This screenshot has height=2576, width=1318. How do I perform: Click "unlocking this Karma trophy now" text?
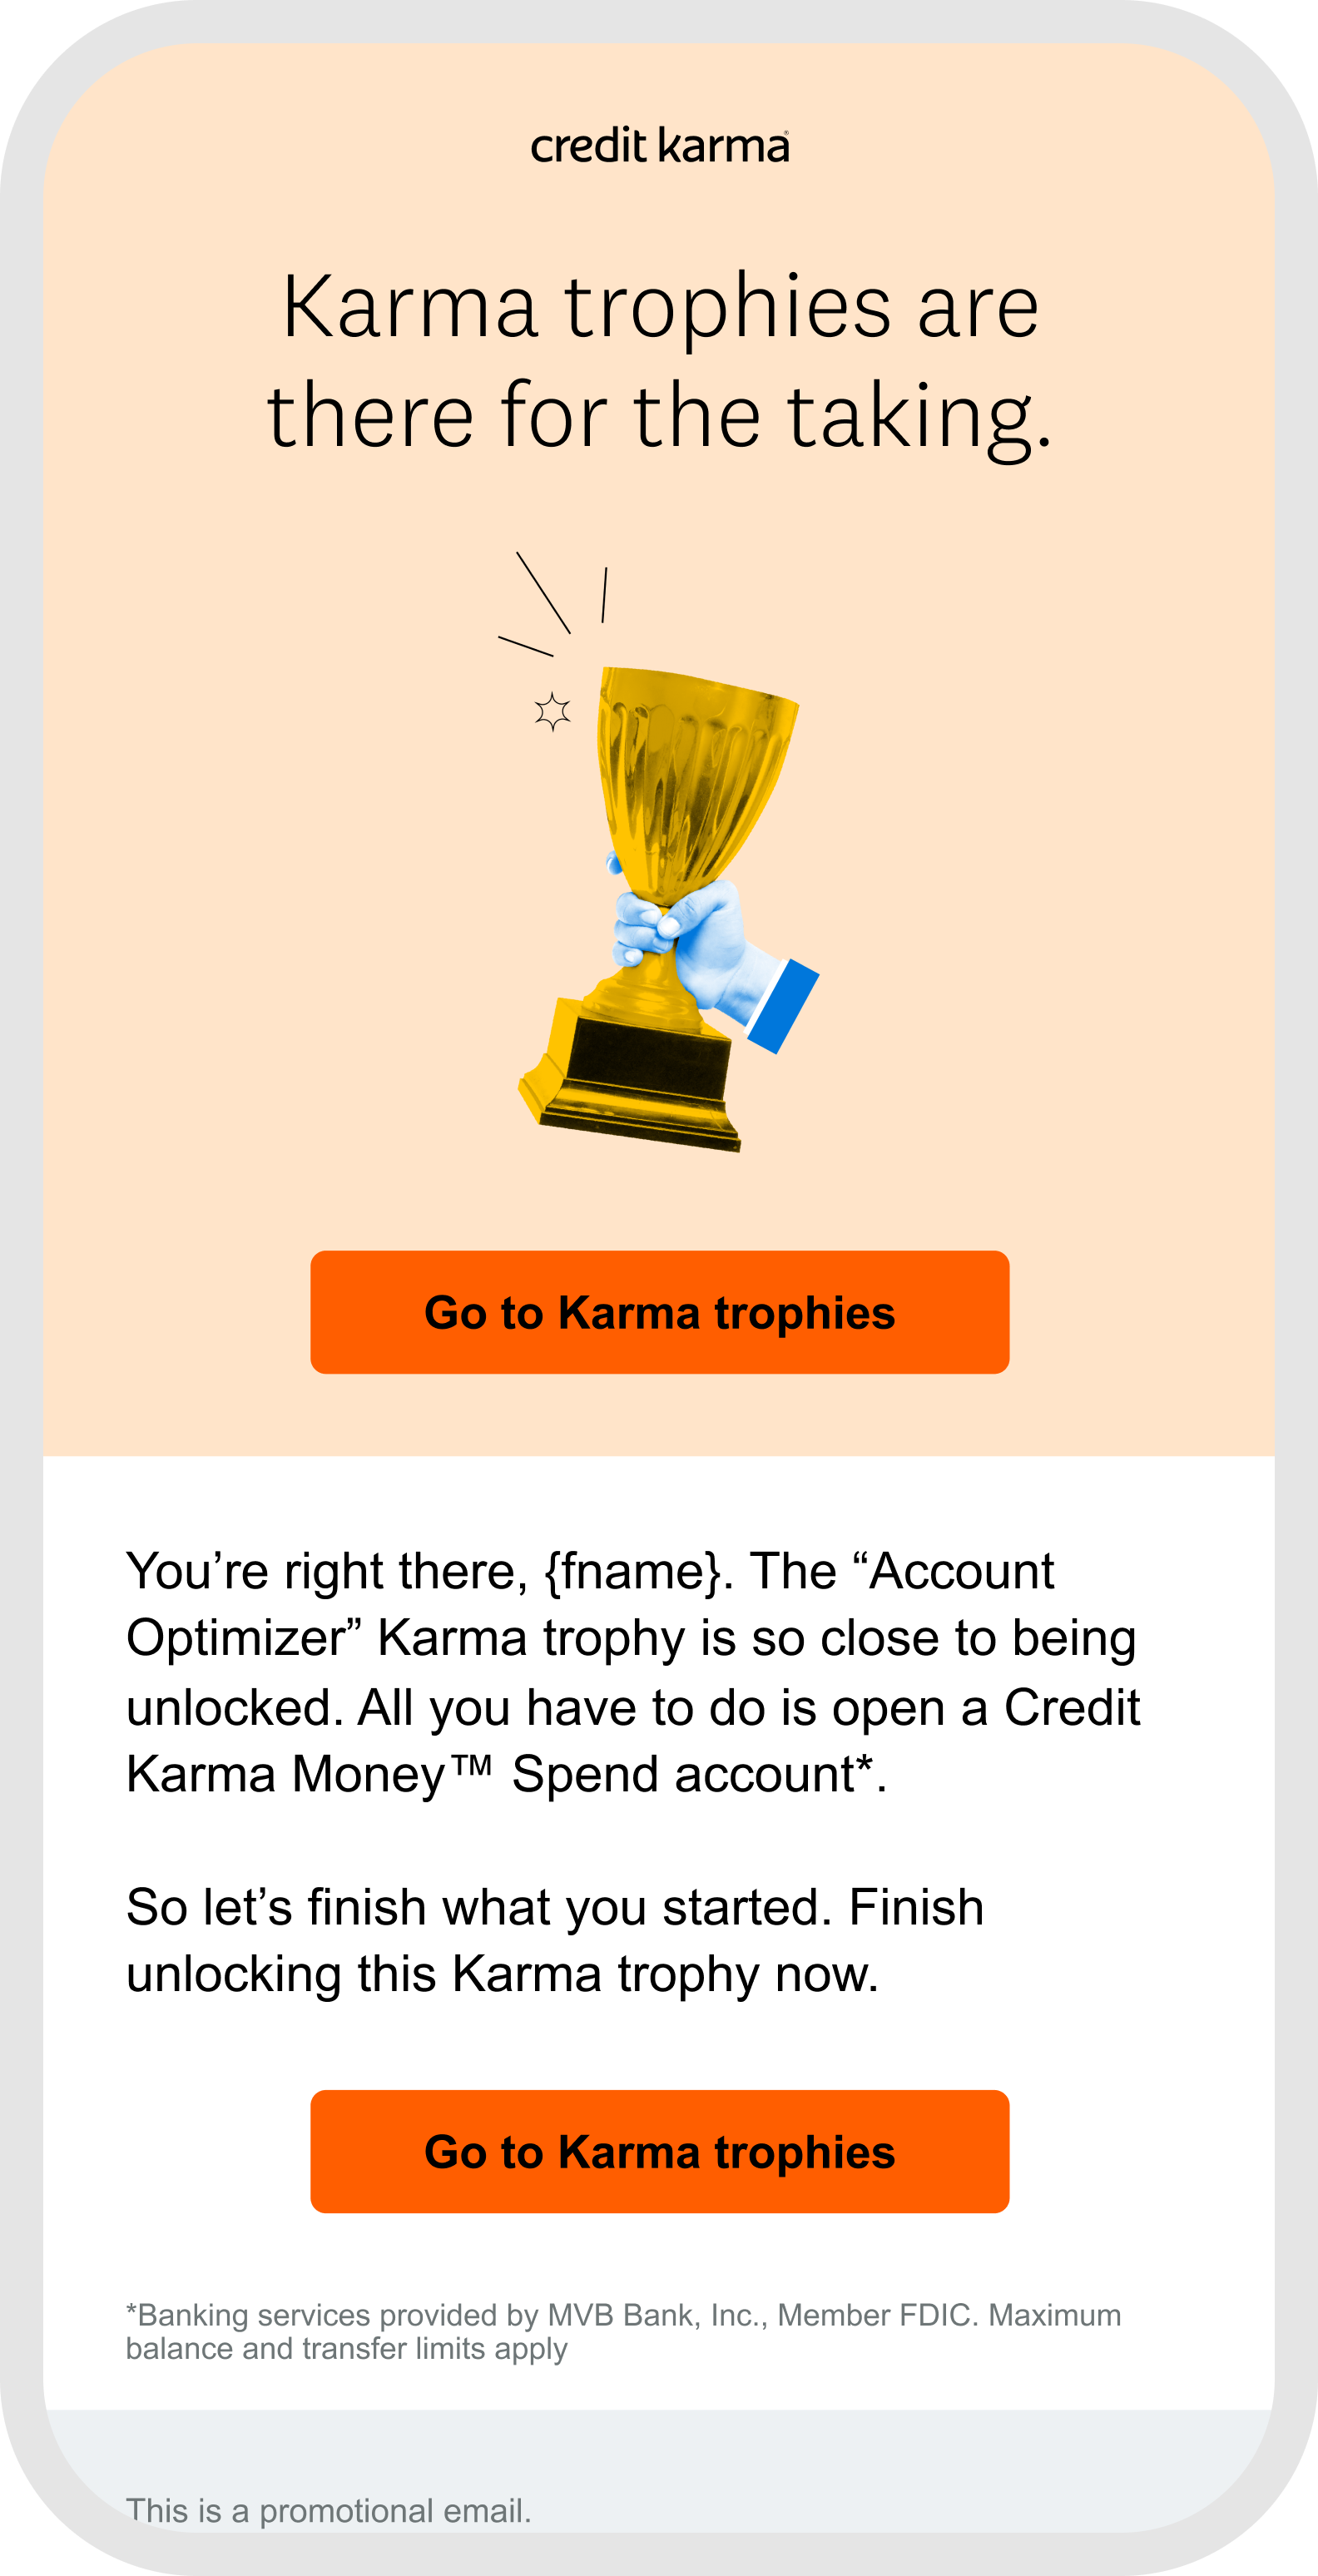coord(502,1974)
